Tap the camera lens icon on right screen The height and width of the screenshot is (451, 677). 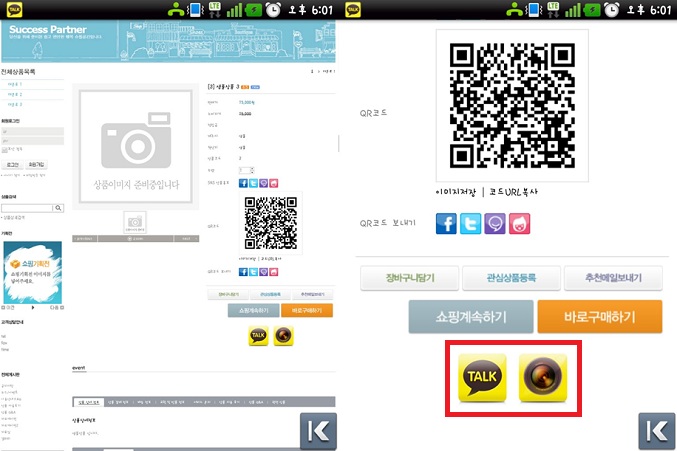coord(543,378)
